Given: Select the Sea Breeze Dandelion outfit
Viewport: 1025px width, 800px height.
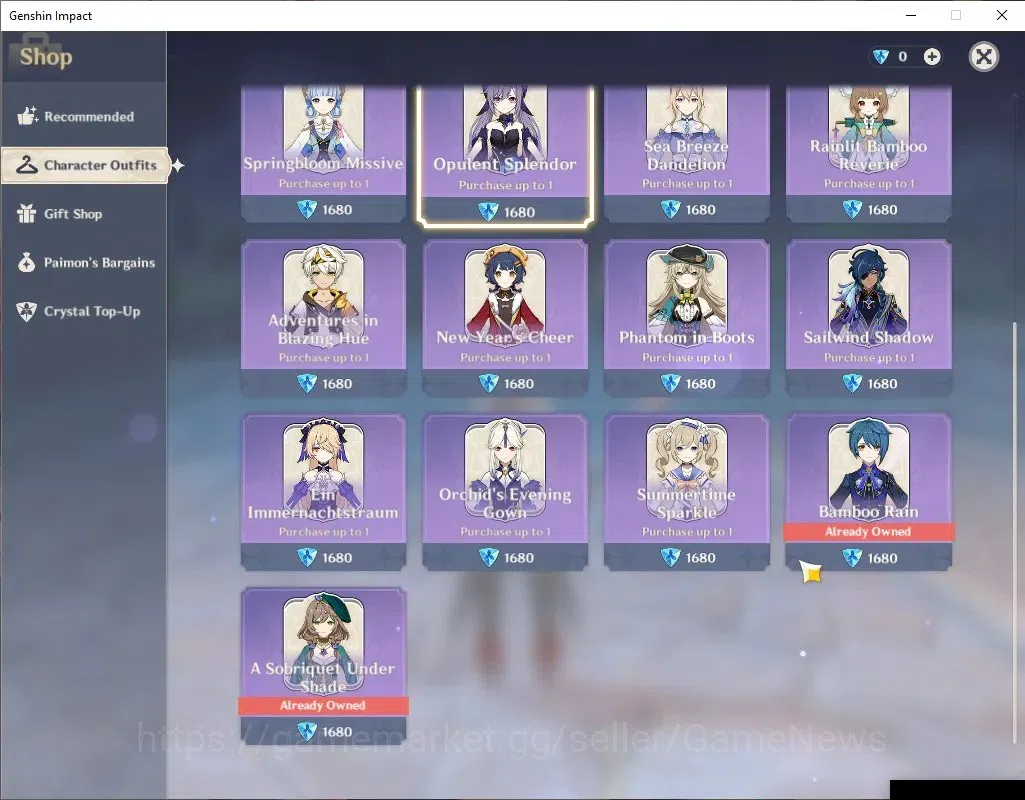Looking at the screenshot, I should pyautogui.click(x=686, y=154).
